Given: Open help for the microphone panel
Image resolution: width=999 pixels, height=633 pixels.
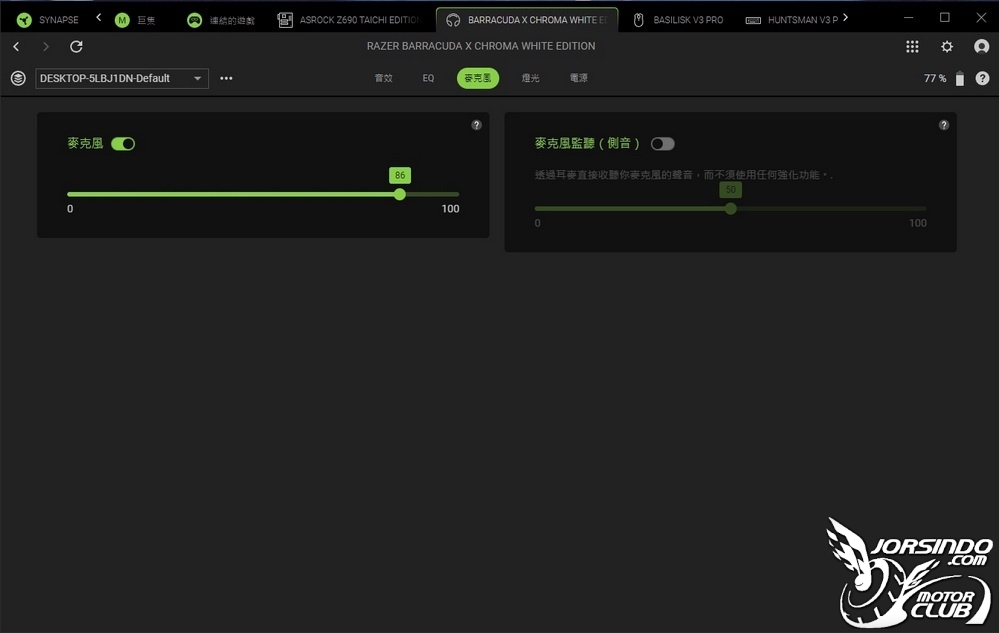Looking at the screenshot, I should (x=477, y=125).
